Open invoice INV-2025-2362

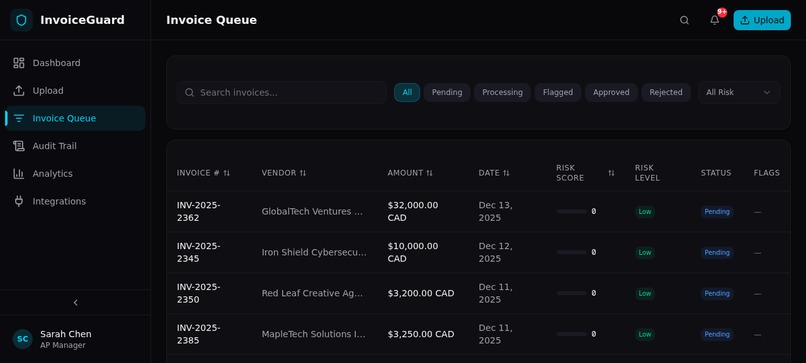click(198, 211)
